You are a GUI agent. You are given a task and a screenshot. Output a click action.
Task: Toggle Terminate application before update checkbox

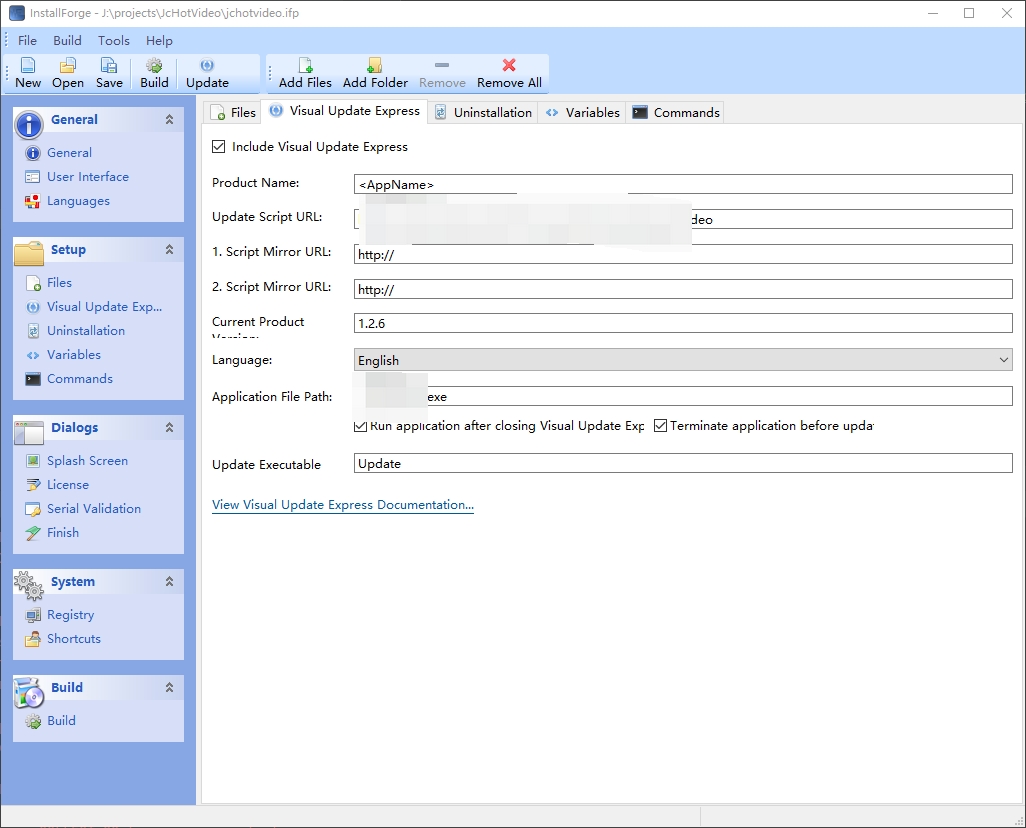point(660,426)
